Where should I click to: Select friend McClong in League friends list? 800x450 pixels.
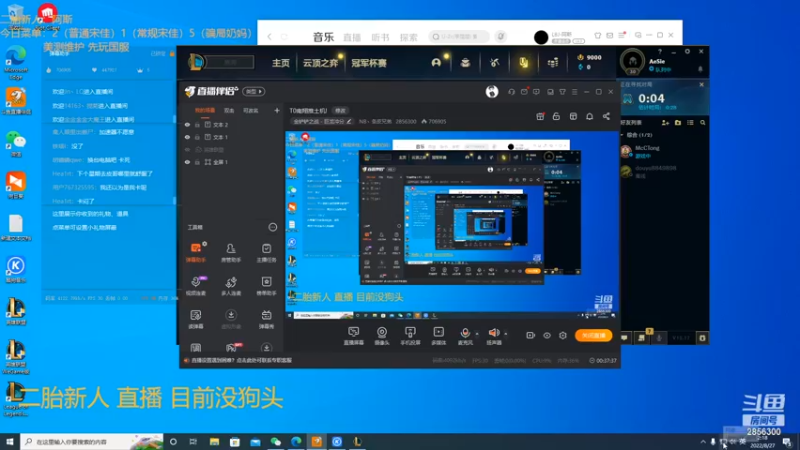point(663,152)
